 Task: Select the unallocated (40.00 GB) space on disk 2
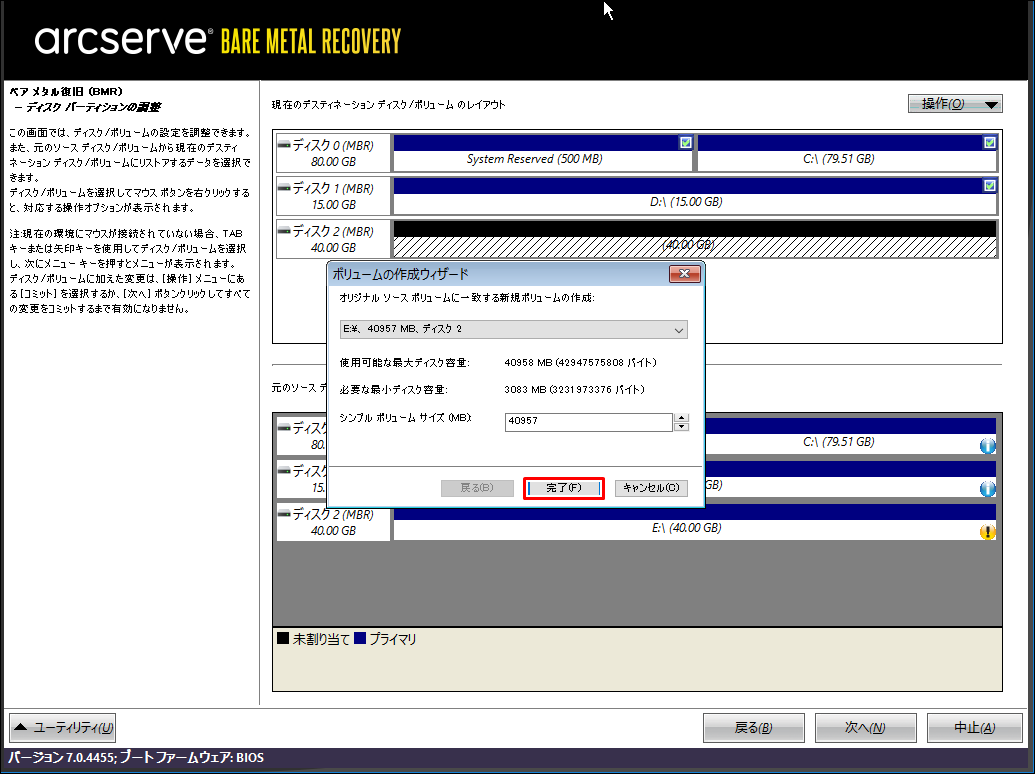tap(694, 239)
